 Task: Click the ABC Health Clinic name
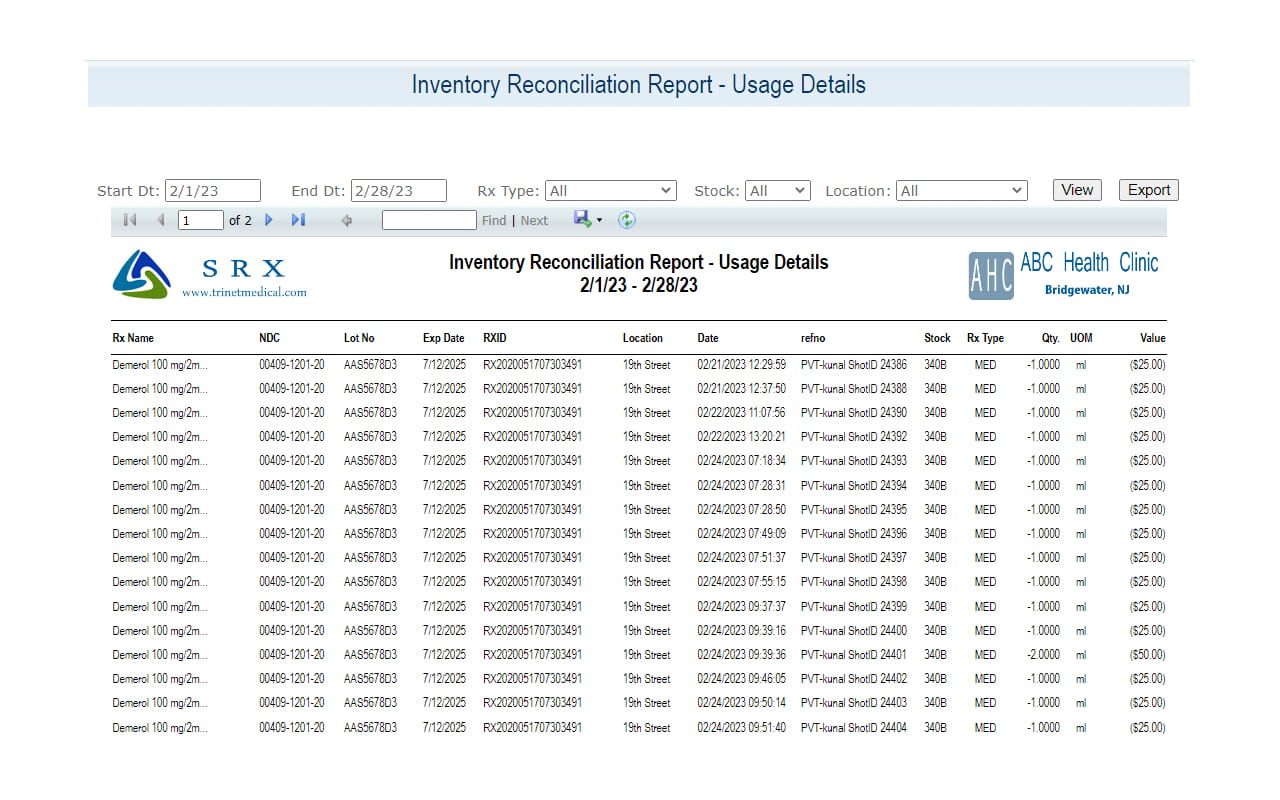click(x=1089, y=263)
